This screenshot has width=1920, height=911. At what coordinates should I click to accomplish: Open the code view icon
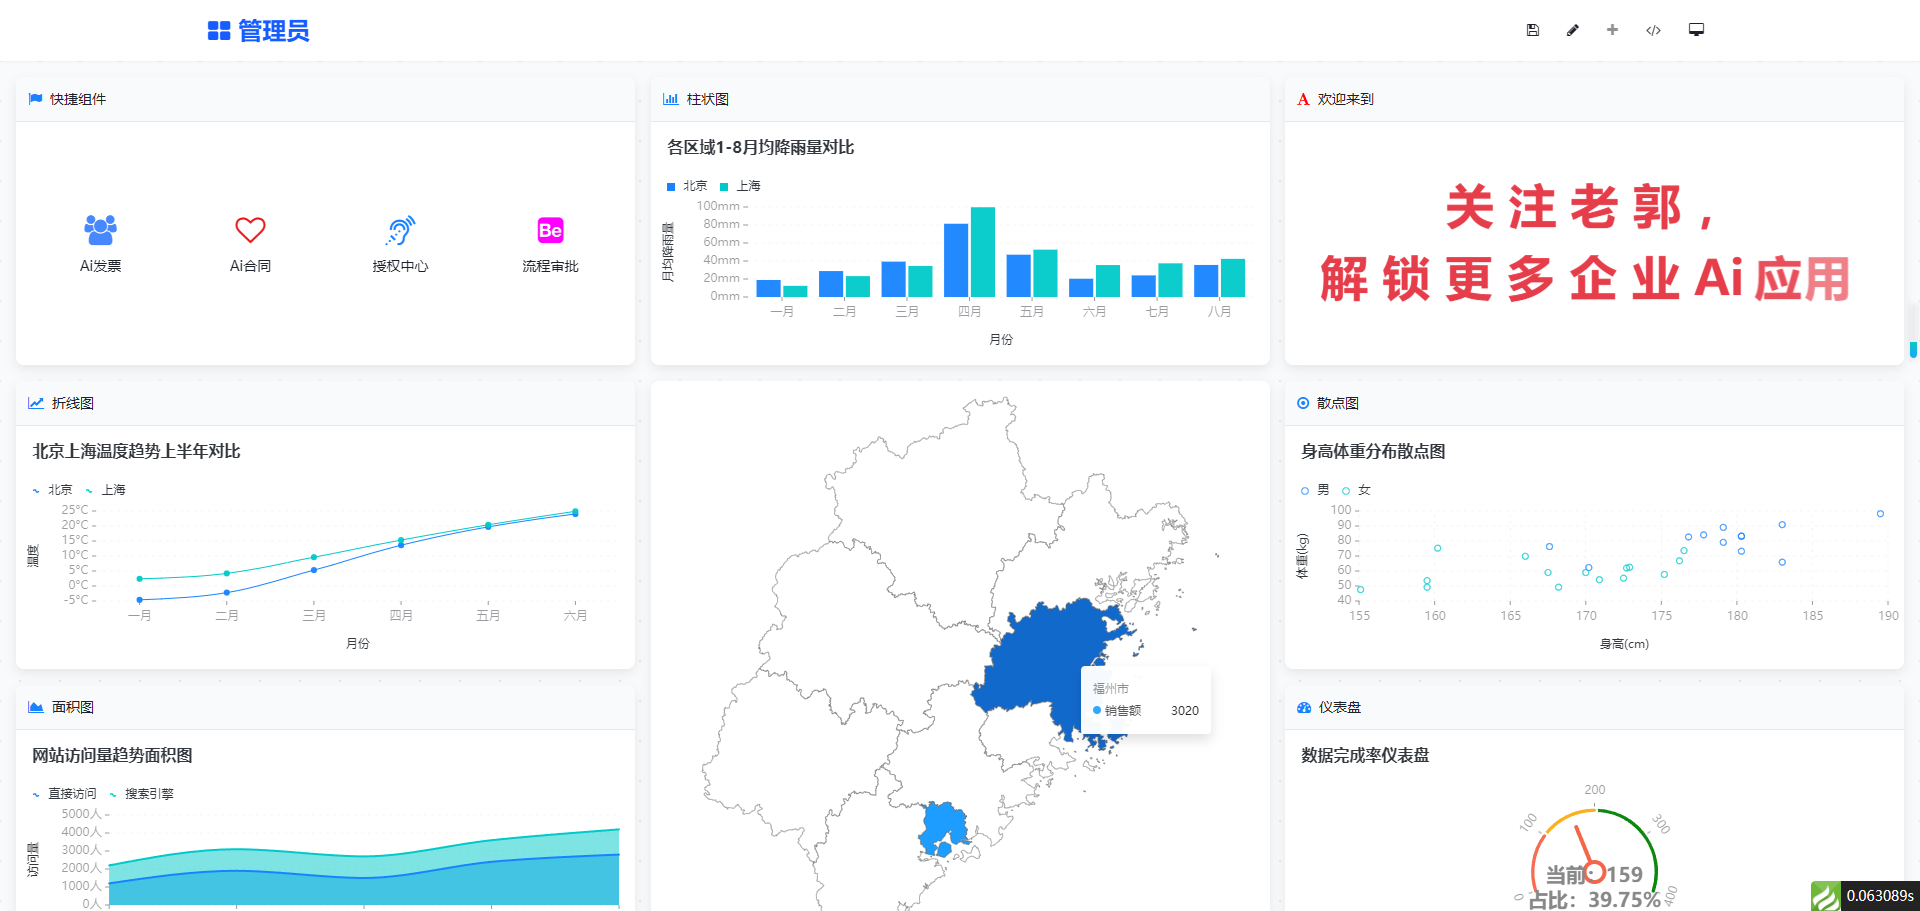(x=1653, y=30)
